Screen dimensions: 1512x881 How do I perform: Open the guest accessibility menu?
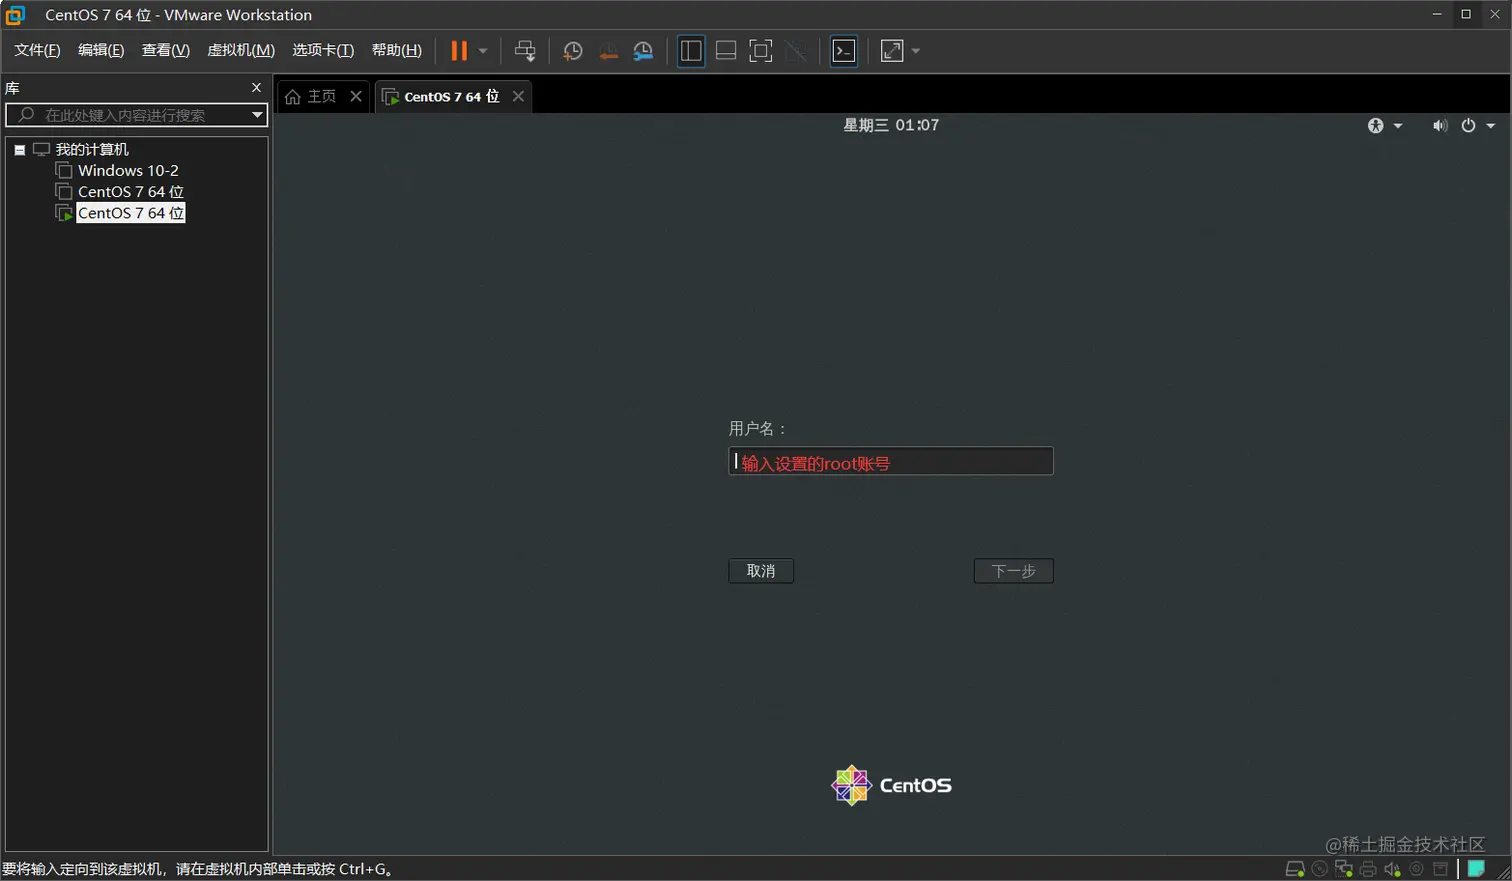coord(1385,125)
